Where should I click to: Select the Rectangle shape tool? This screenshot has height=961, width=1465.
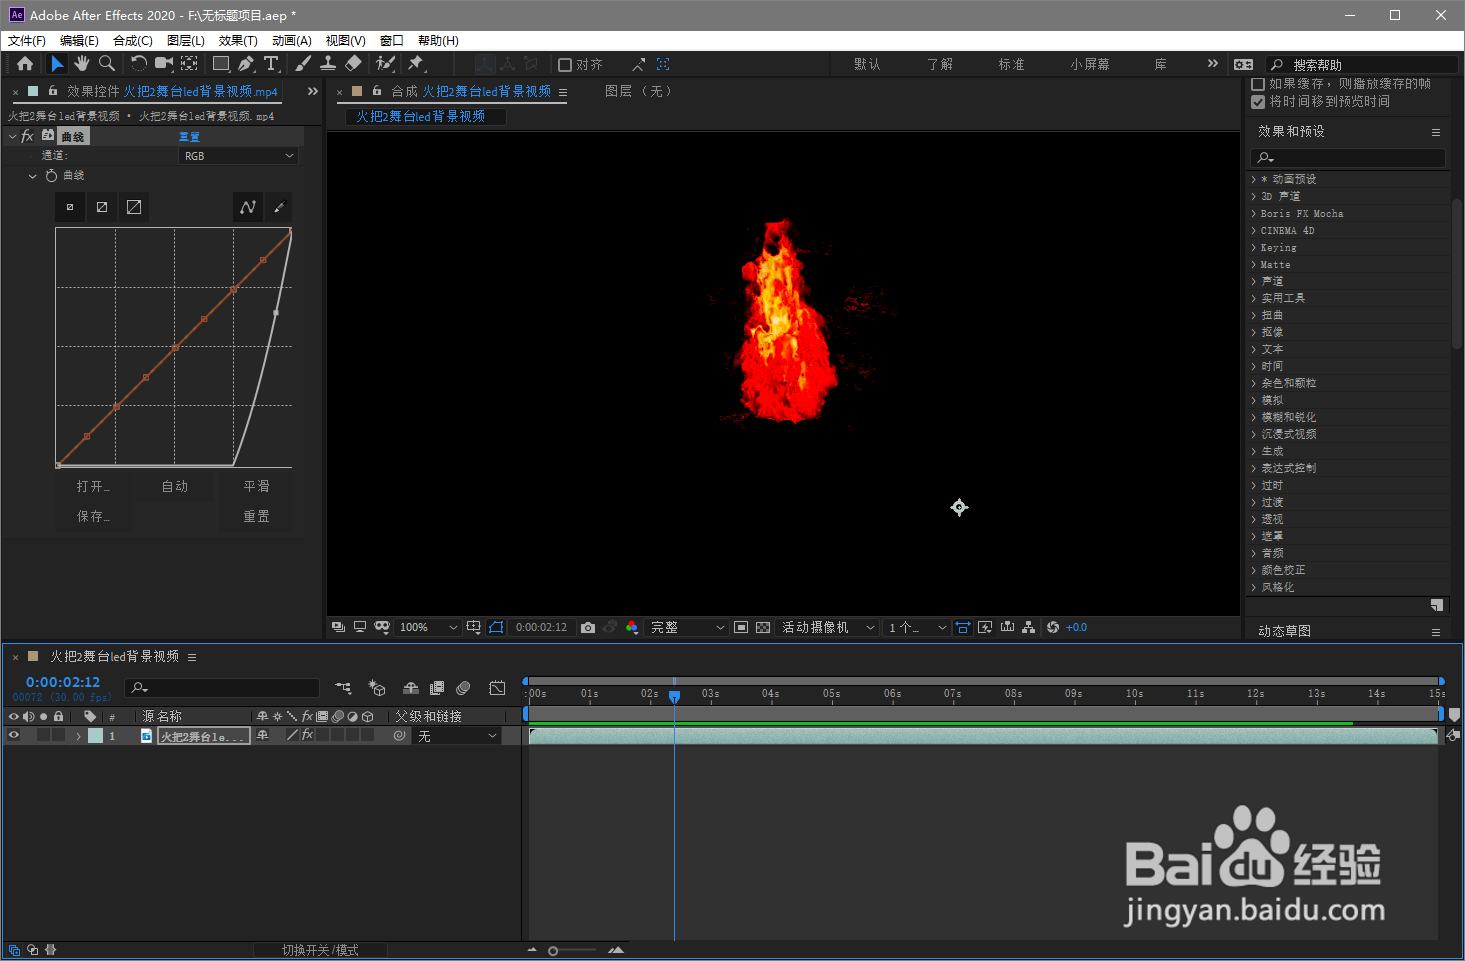pyautogui.click(x=221, y=64)
